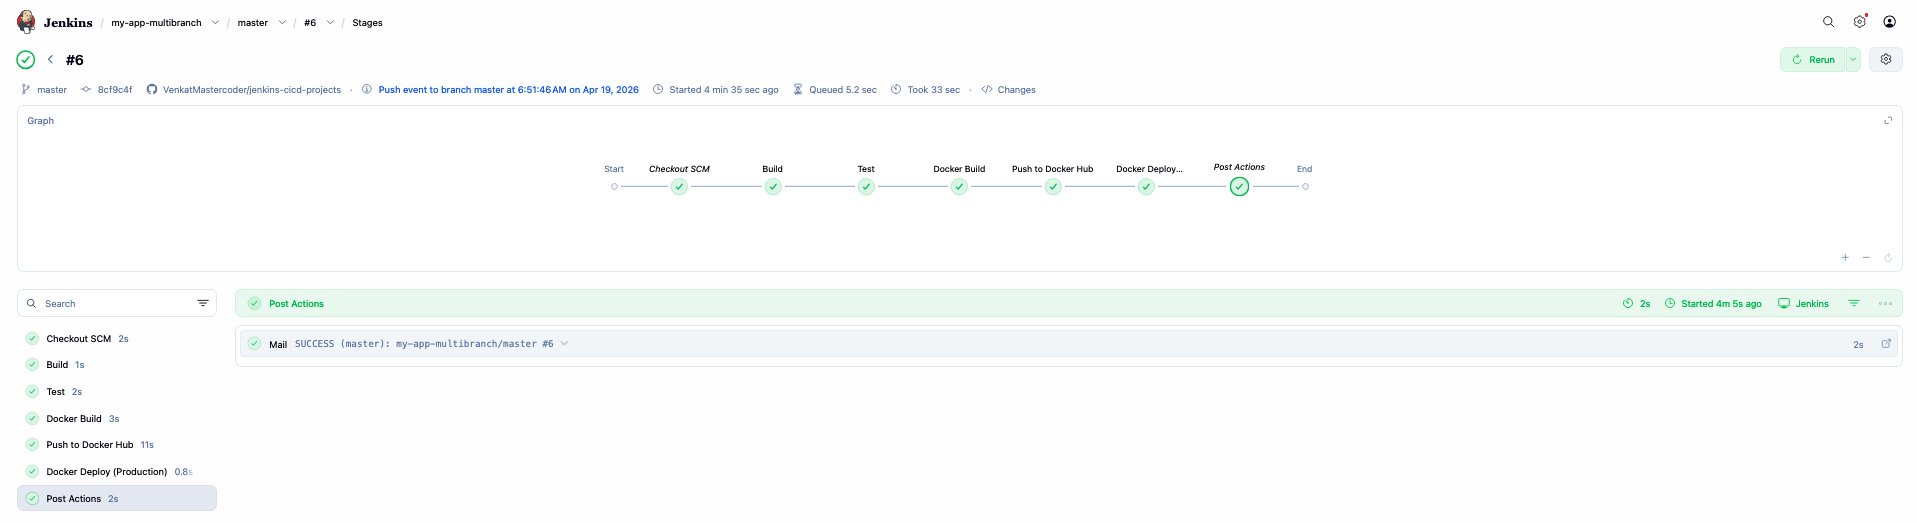
Task: Click 'Queued 5.2 sec' text
Action: point(843,90)
